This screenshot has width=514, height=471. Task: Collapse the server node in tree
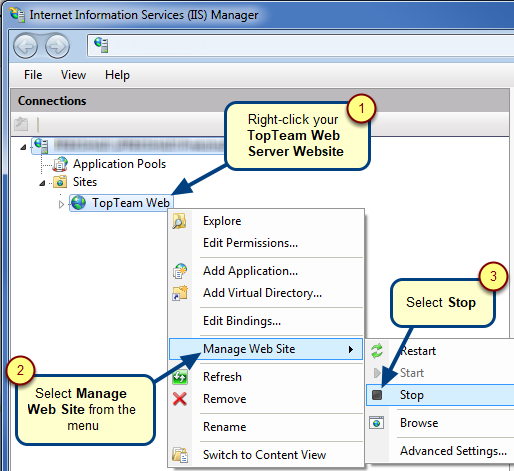tap(23, 147)
